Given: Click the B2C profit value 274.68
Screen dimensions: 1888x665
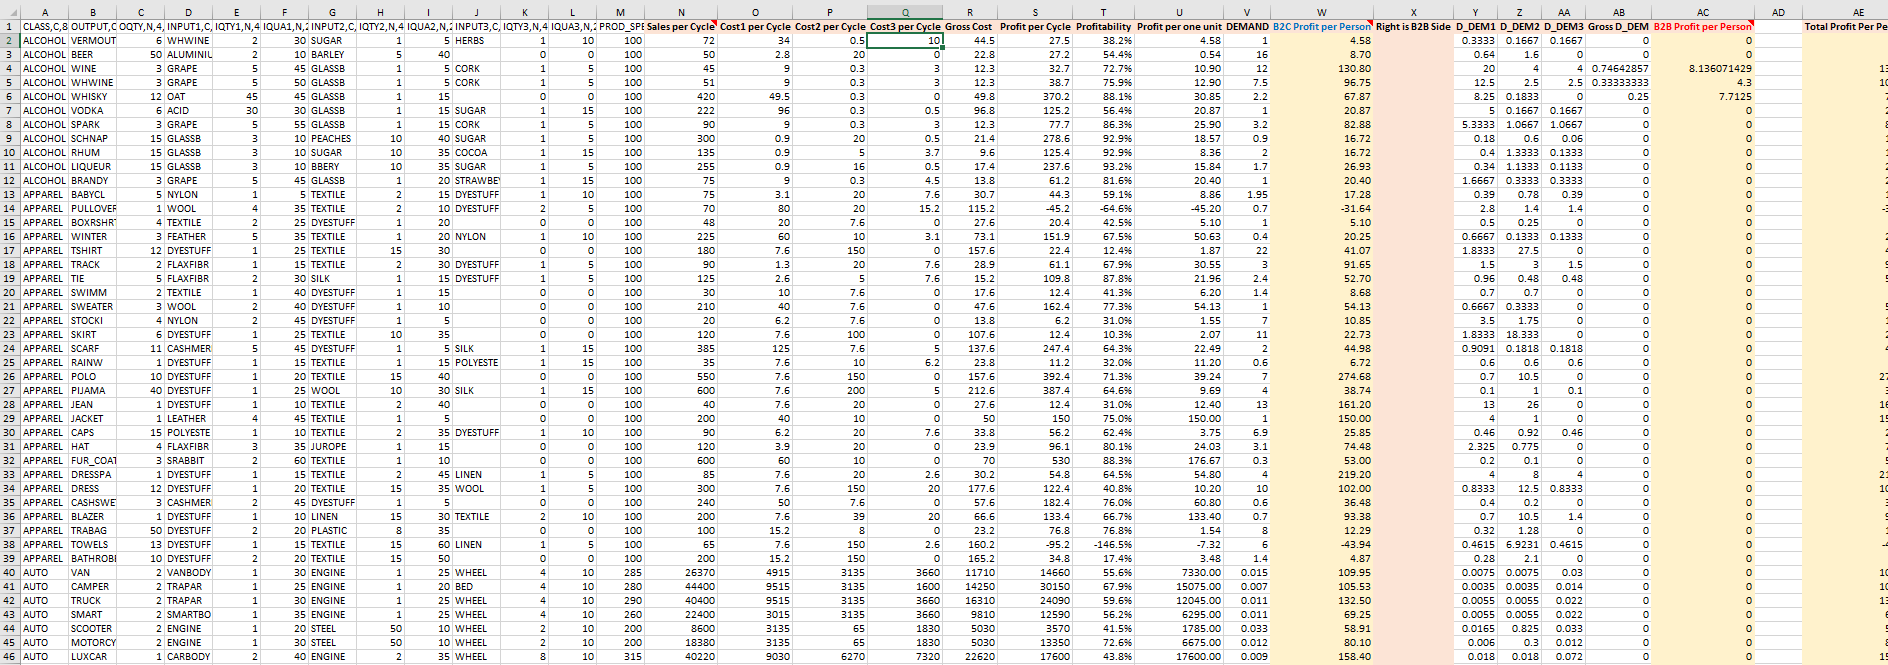Looking at the screenshot, I should point(1321,377).
